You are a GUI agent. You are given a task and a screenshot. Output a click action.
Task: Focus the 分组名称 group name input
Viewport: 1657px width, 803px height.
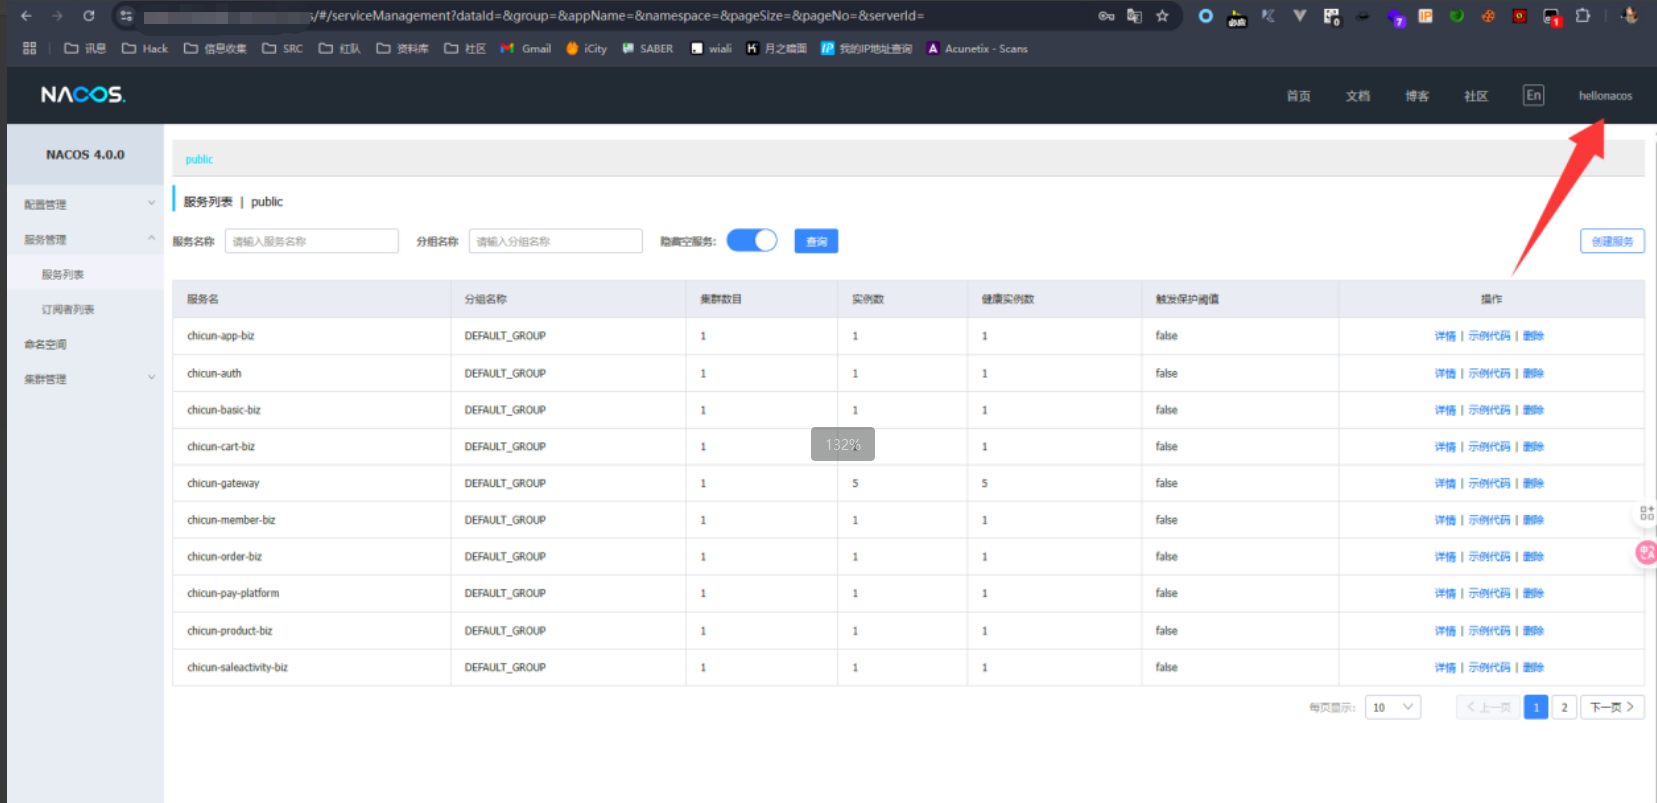point(556,241)
